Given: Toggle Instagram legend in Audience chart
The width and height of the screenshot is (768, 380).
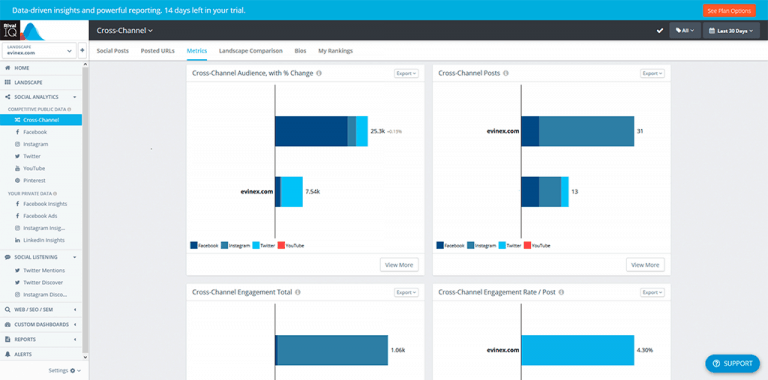Looking at the screenshot, I should tap(236, 245).
